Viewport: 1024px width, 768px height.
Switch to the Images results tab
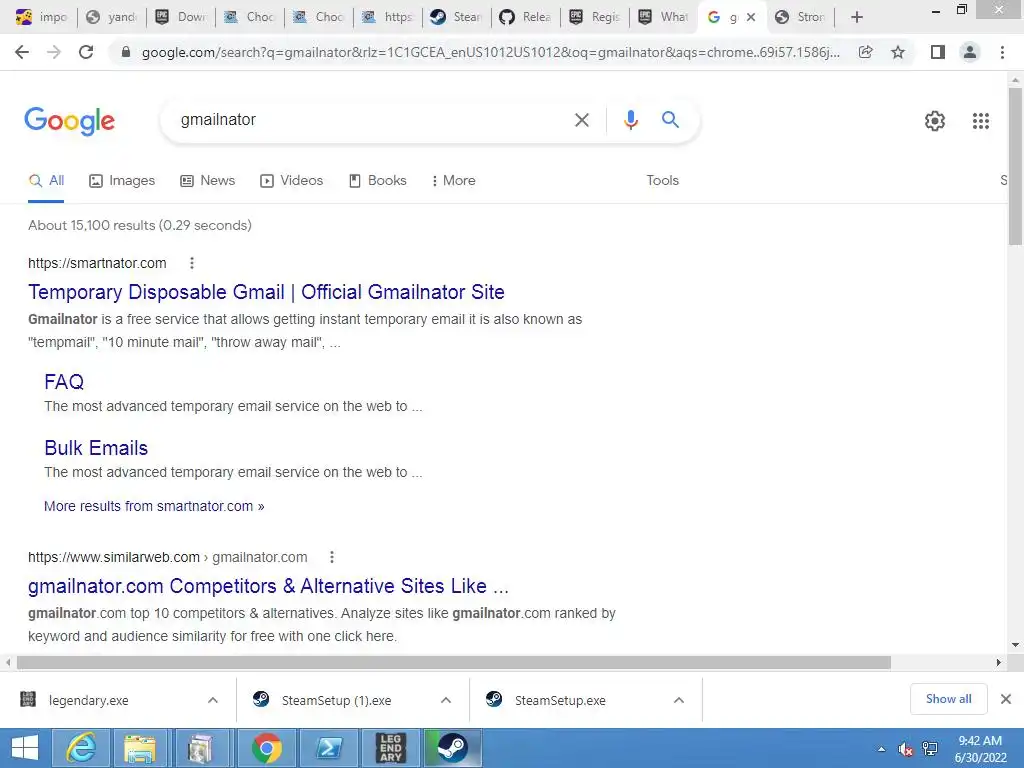point(122,180)
